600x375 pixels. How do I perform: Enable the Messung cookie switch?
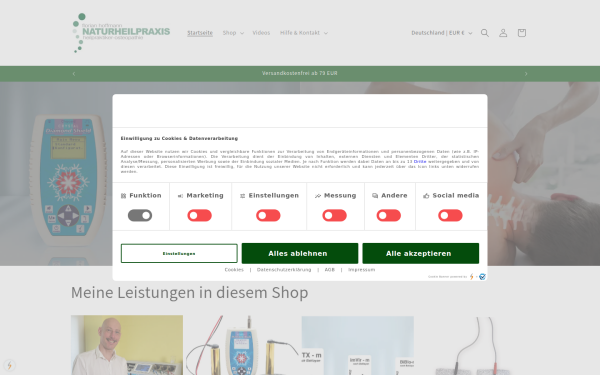pos(334,215)
